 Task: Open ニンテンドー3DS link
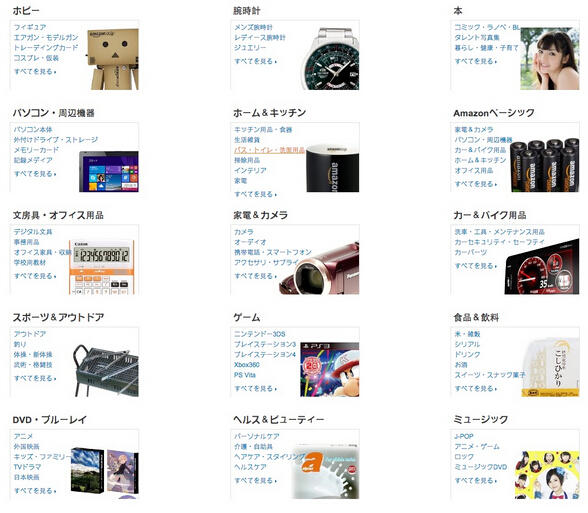click(260, 334)
